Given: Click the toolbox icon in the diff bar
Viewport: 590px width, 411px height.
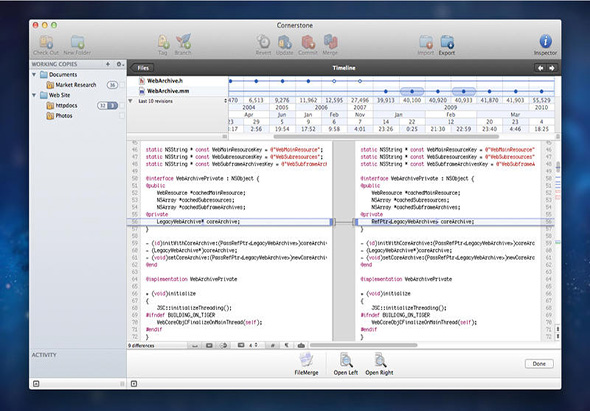Looking at the screenshot, I should [x=301, y=346].
